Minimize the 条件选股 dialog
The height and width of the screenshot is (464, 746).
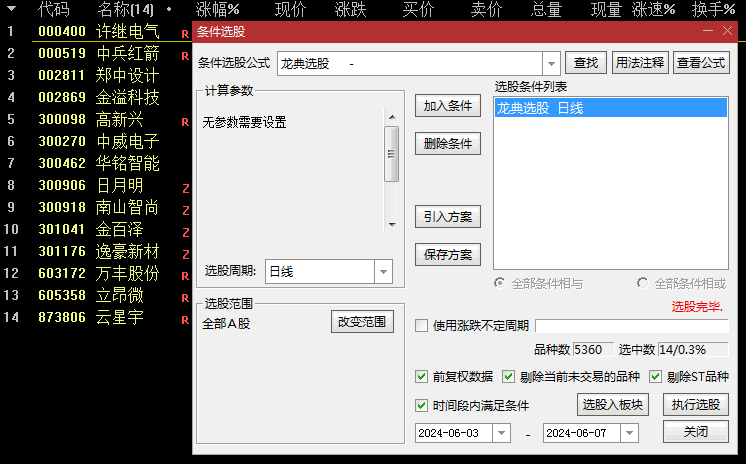[708, 31]
